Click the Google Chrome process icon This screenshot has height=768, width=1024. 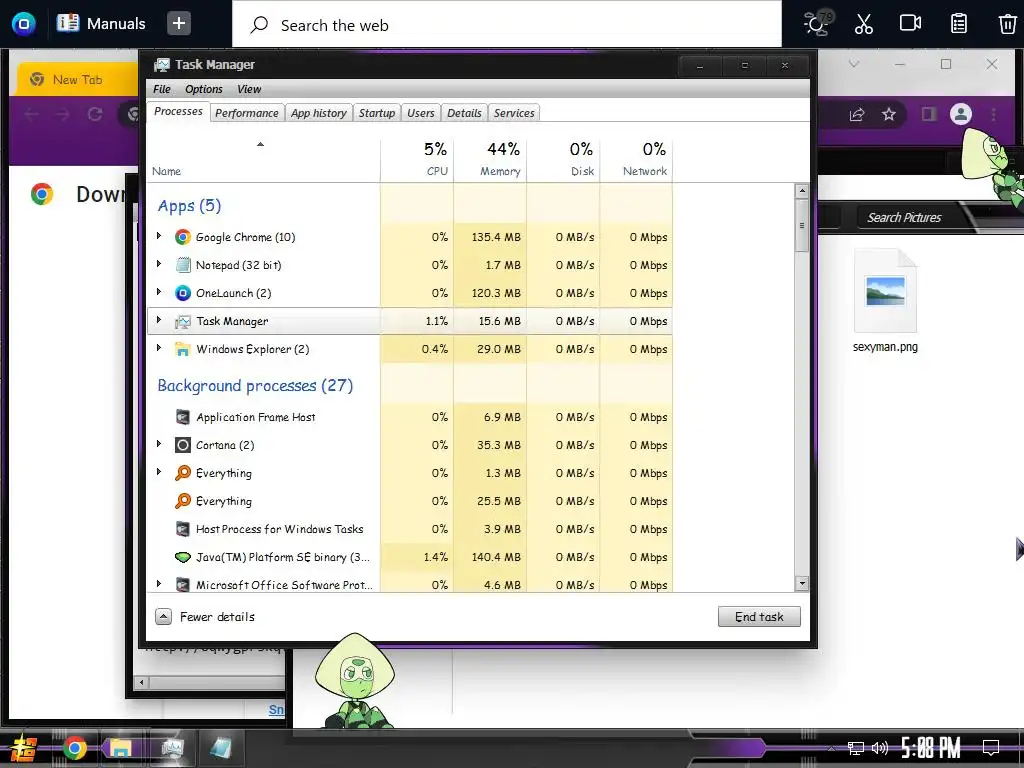183,237
